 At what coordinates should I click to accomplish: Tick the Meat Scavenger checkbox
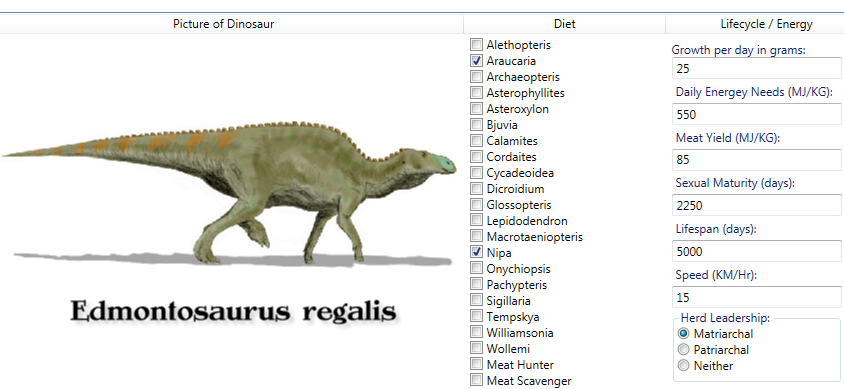point(476,380)
